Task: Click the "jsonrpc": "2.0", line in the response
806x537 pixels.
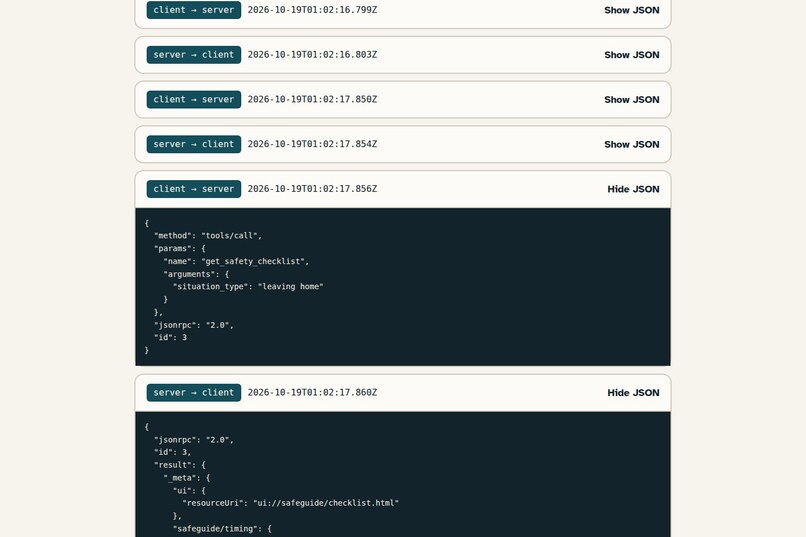Action: pos(194,439)
